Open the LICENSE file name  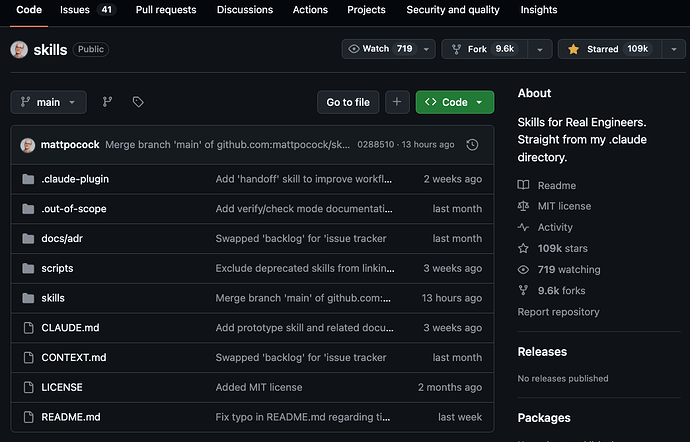62,387
